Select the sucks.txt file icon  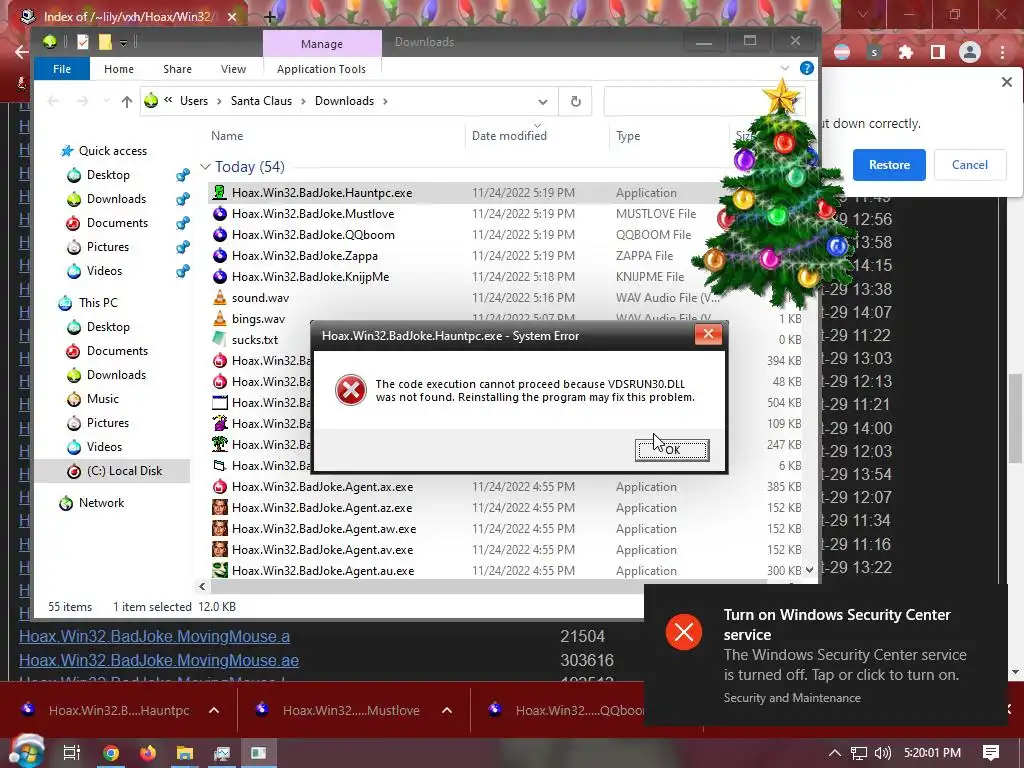point(220,339)
